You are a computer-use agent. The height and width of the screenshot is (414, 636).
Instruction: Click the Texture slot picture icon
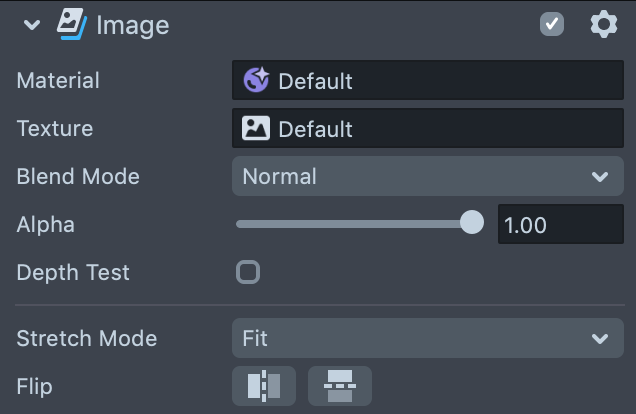point(256,129)
